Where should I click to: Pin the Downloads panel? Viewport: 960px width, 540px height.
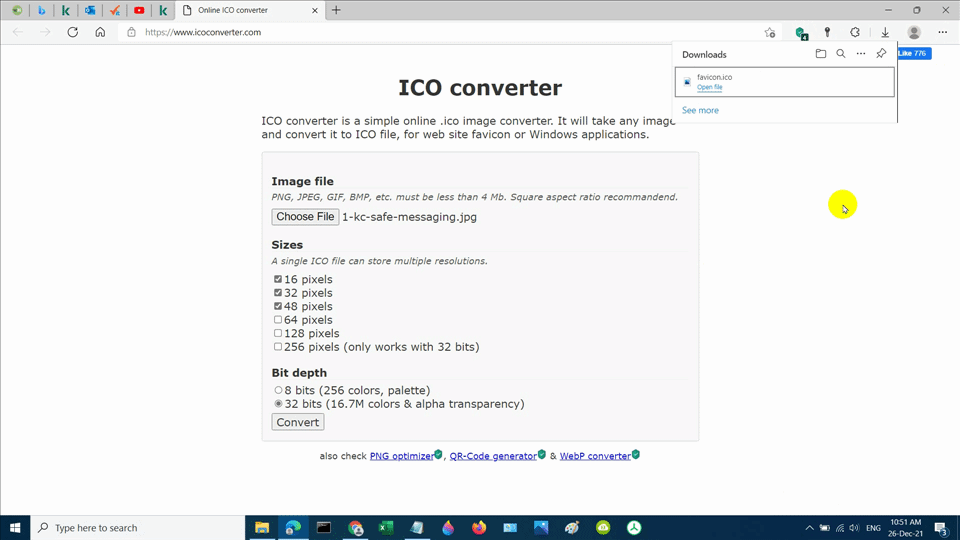coord(881,54)
